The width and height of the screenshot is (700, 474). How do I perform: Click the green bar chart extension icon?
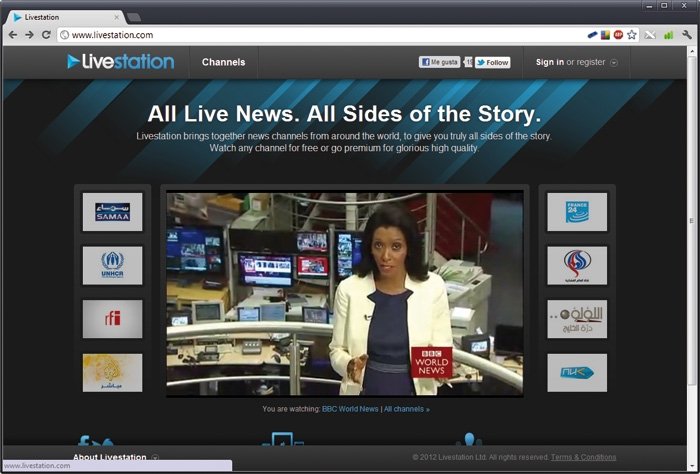(668, 35)
